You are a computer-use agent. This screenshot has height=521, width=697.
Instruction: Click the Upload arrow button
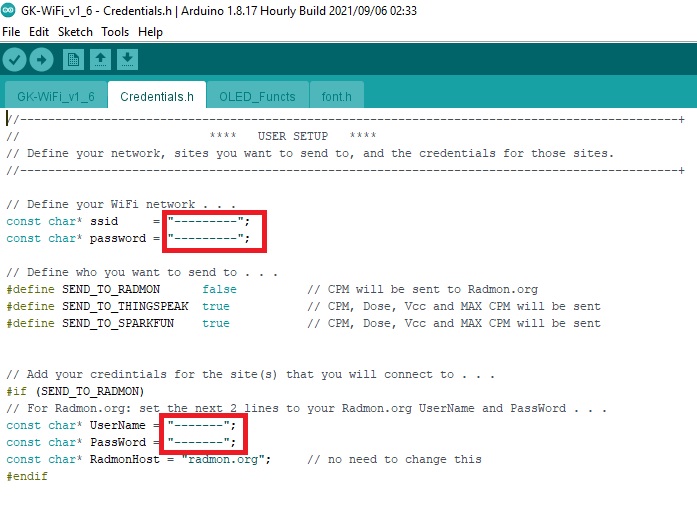[x=41, y=60]
